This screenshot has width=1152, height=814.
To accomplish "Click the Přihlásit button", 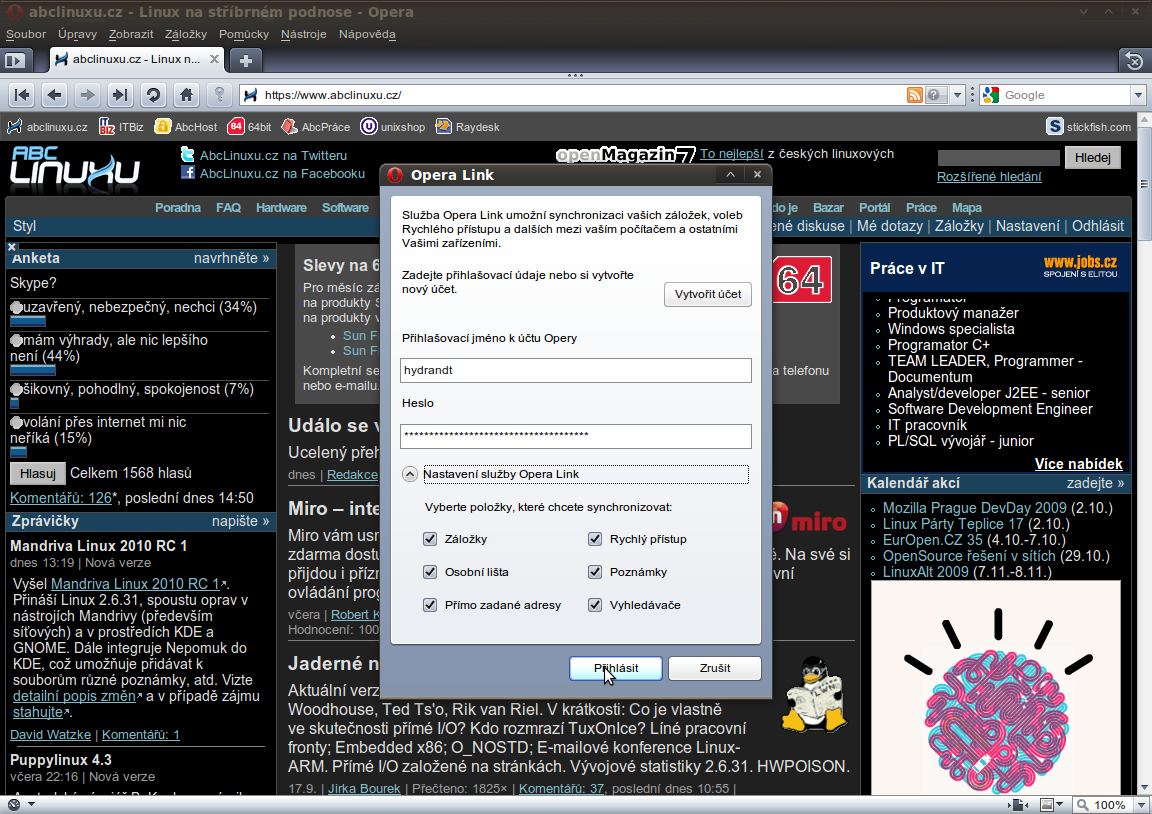I will pos(616,668).
